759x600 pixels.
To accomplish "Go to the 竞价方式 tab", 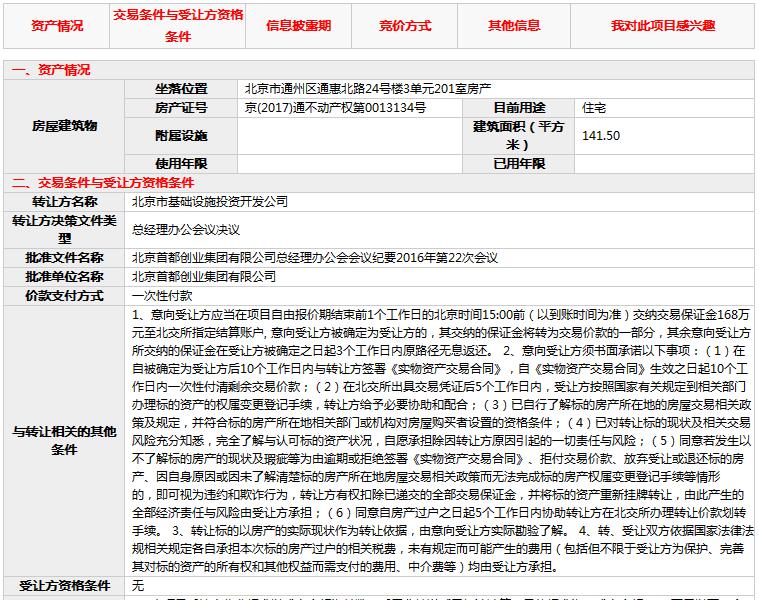I will [405, 26].
